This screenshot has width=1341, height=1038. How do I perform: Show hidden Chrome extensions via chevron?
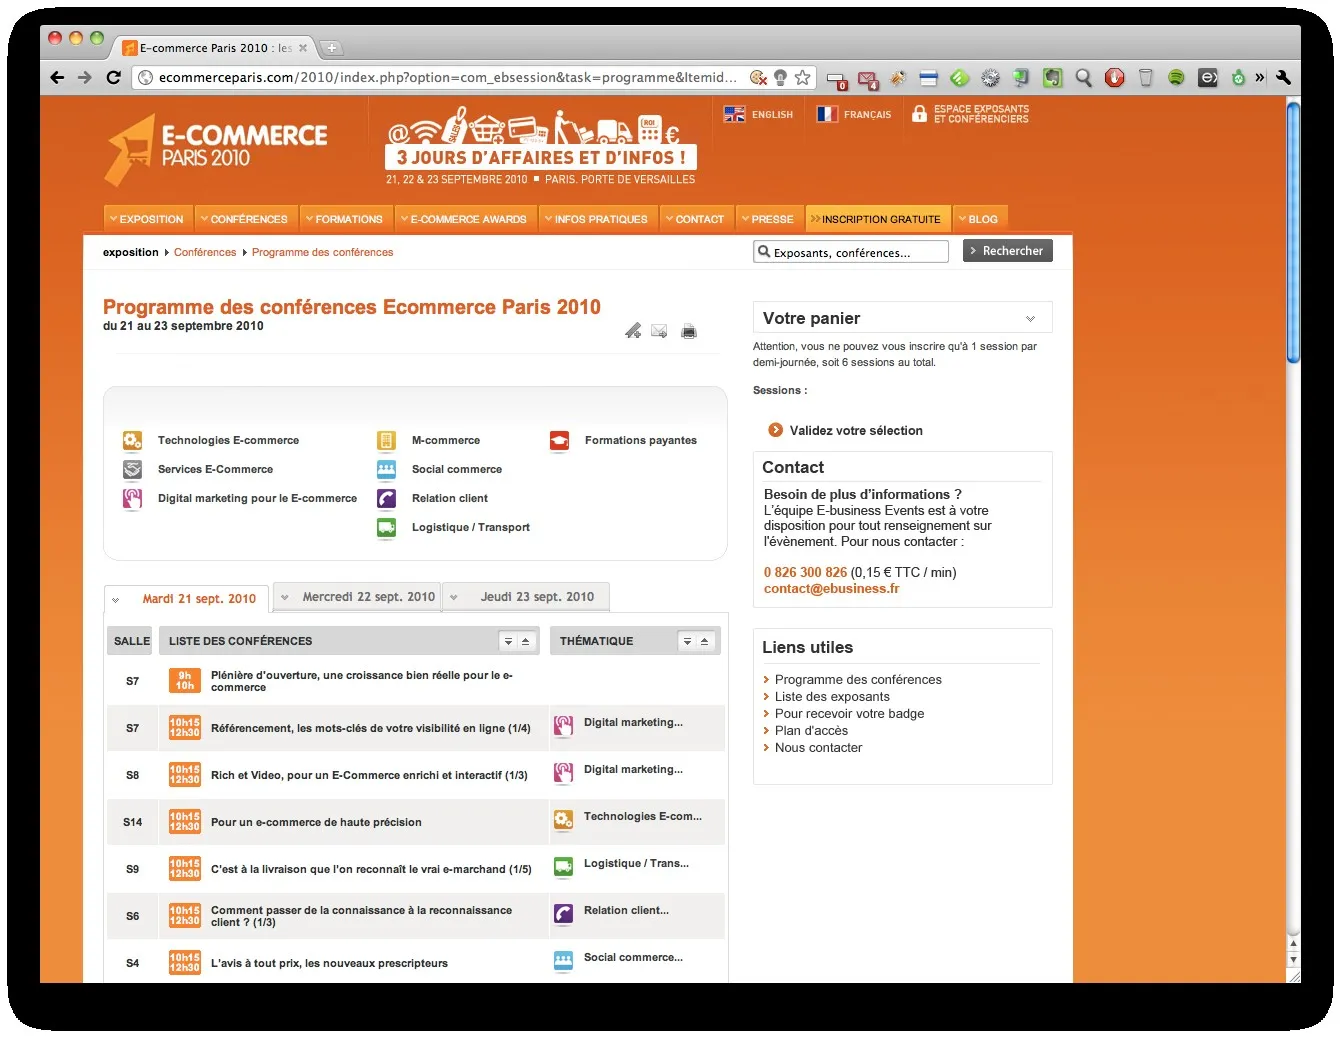click(1260, 77)
